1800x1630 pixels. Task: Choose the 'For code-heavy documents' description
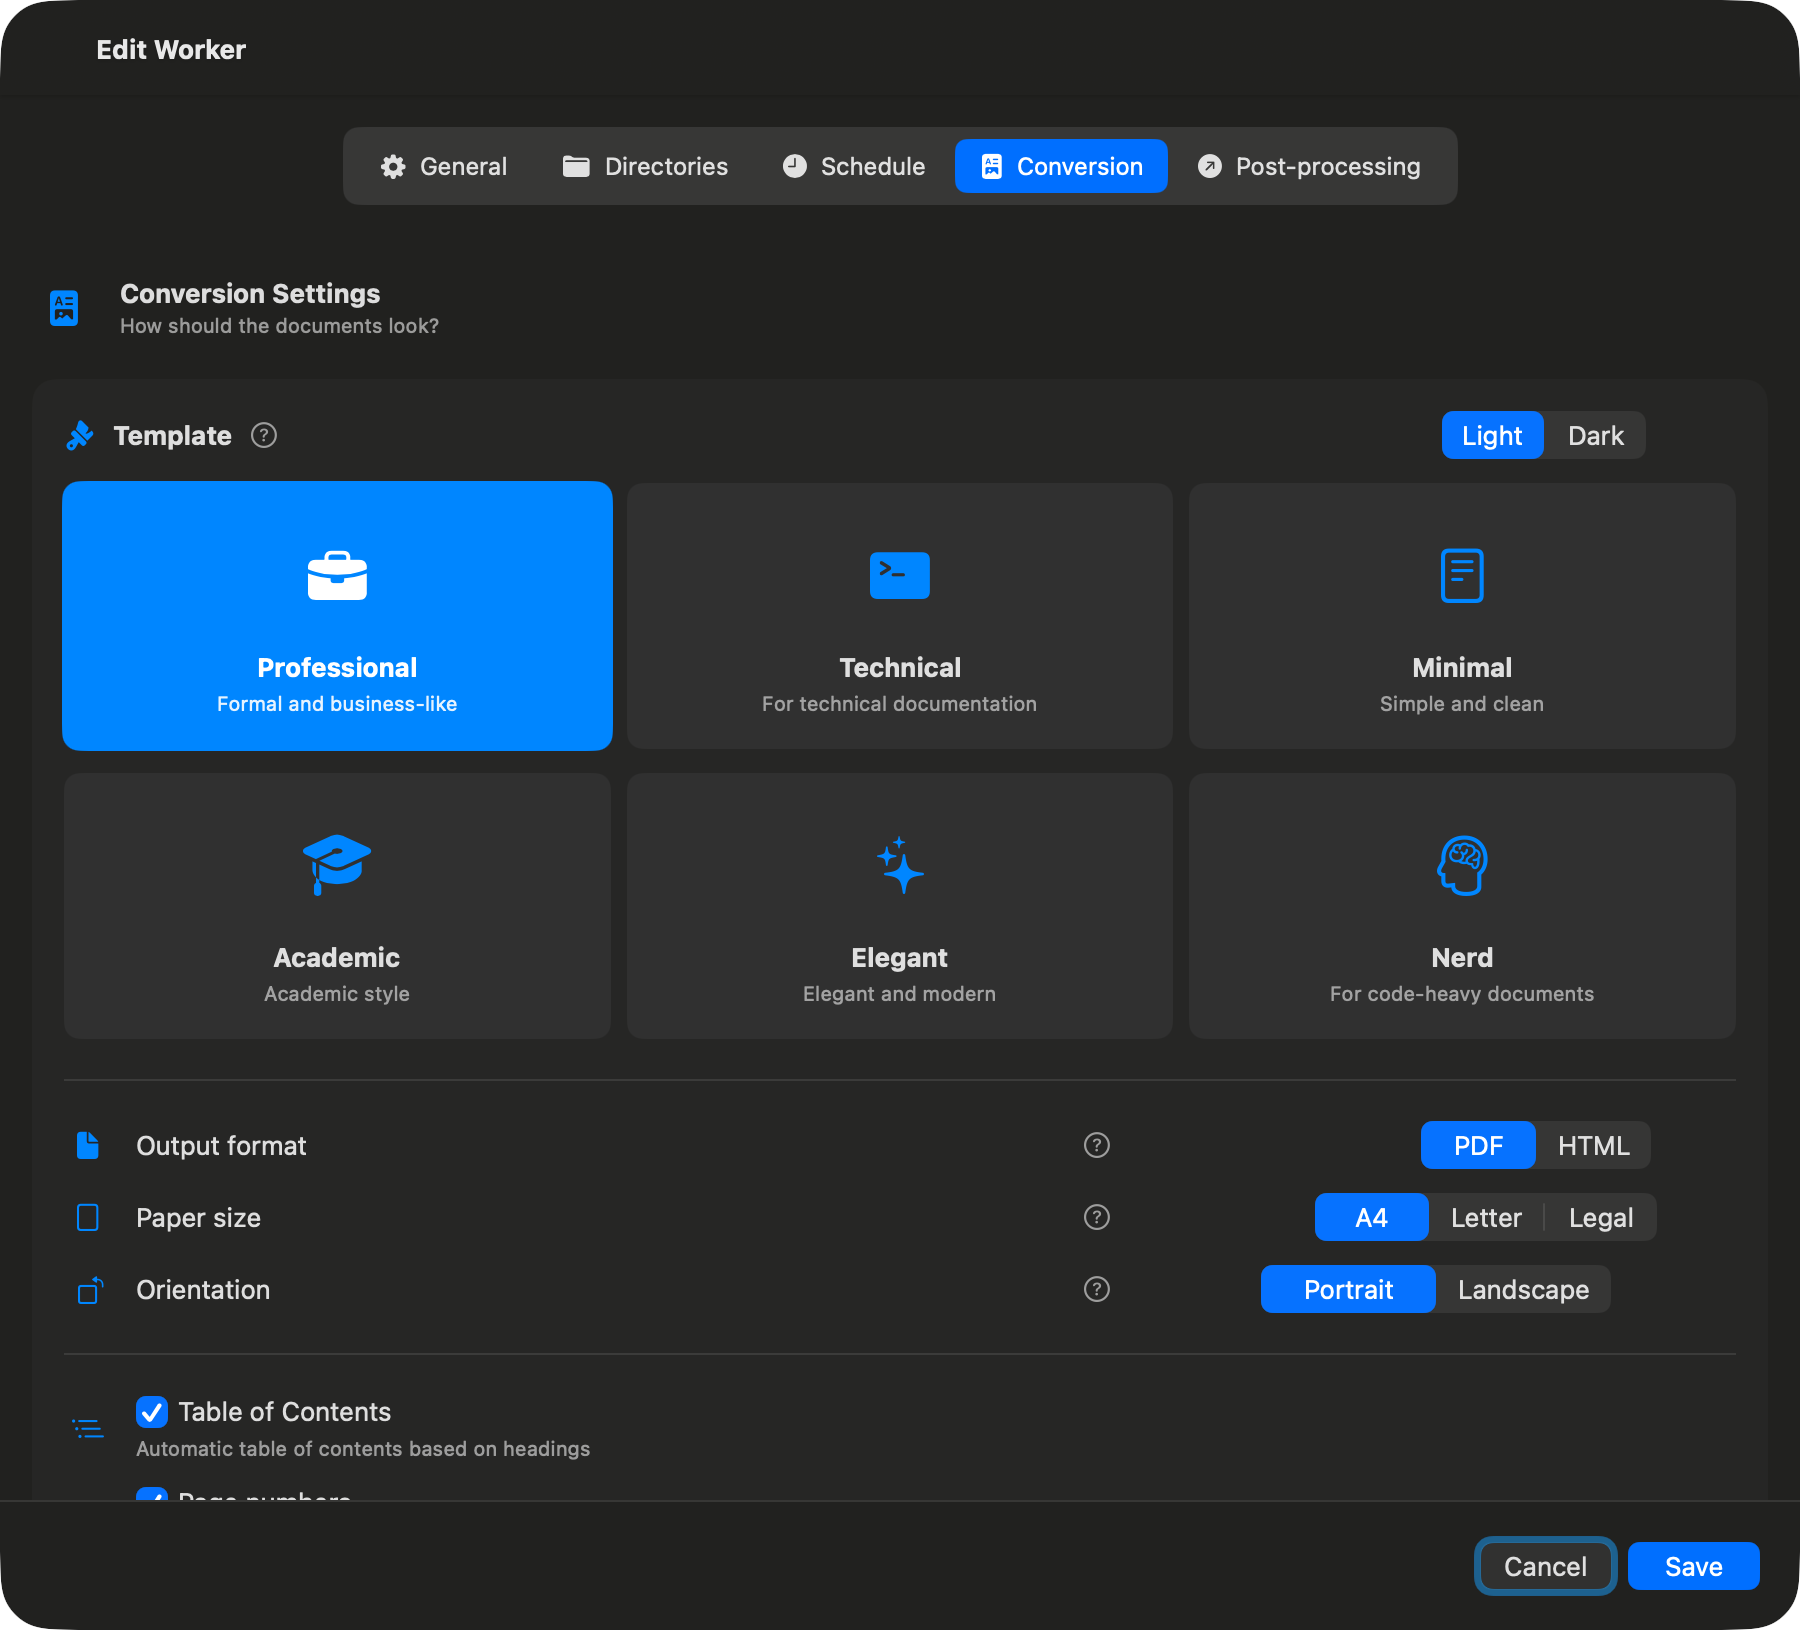(1461, 994)
